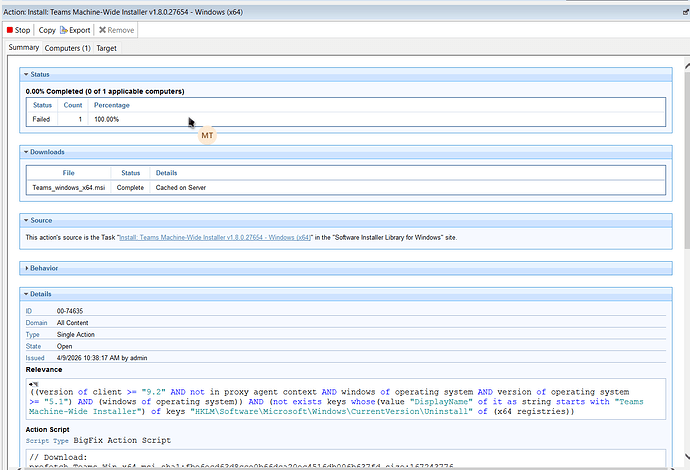Open the Install: Teams Machine-Wide Installer task link
This screenshot has width=690, height=470.
[x=215, y=238]
